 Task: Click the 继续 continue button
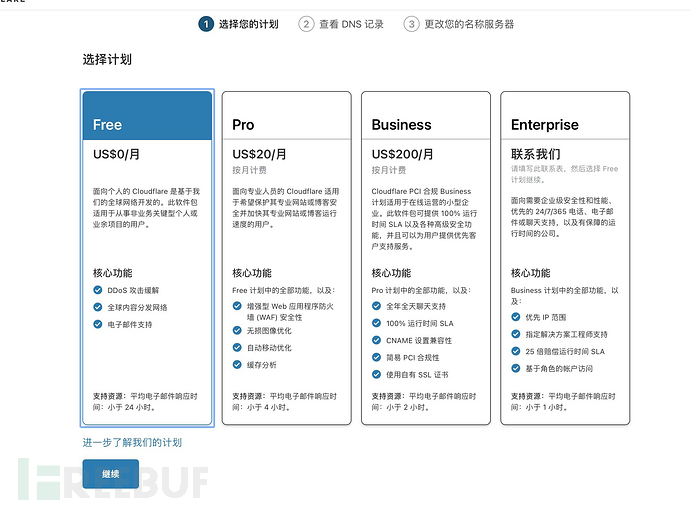[110, 474]
